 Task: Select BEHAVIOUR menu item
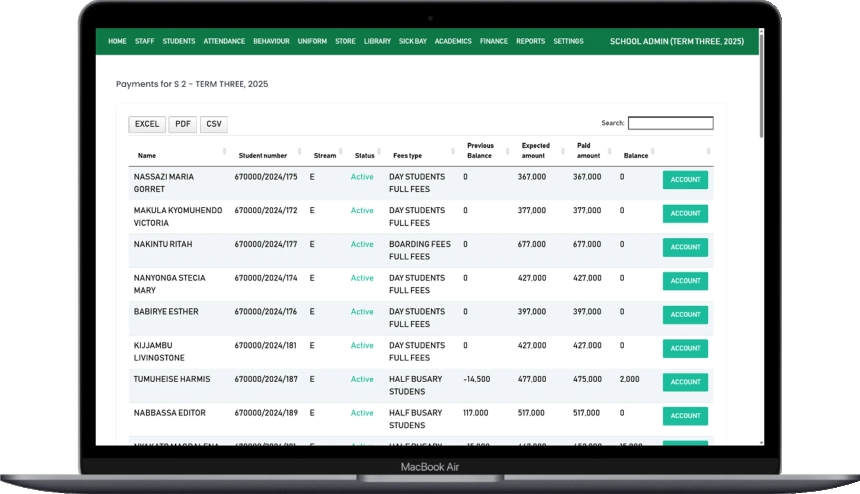pyautogui.click(x=271, y=41)
